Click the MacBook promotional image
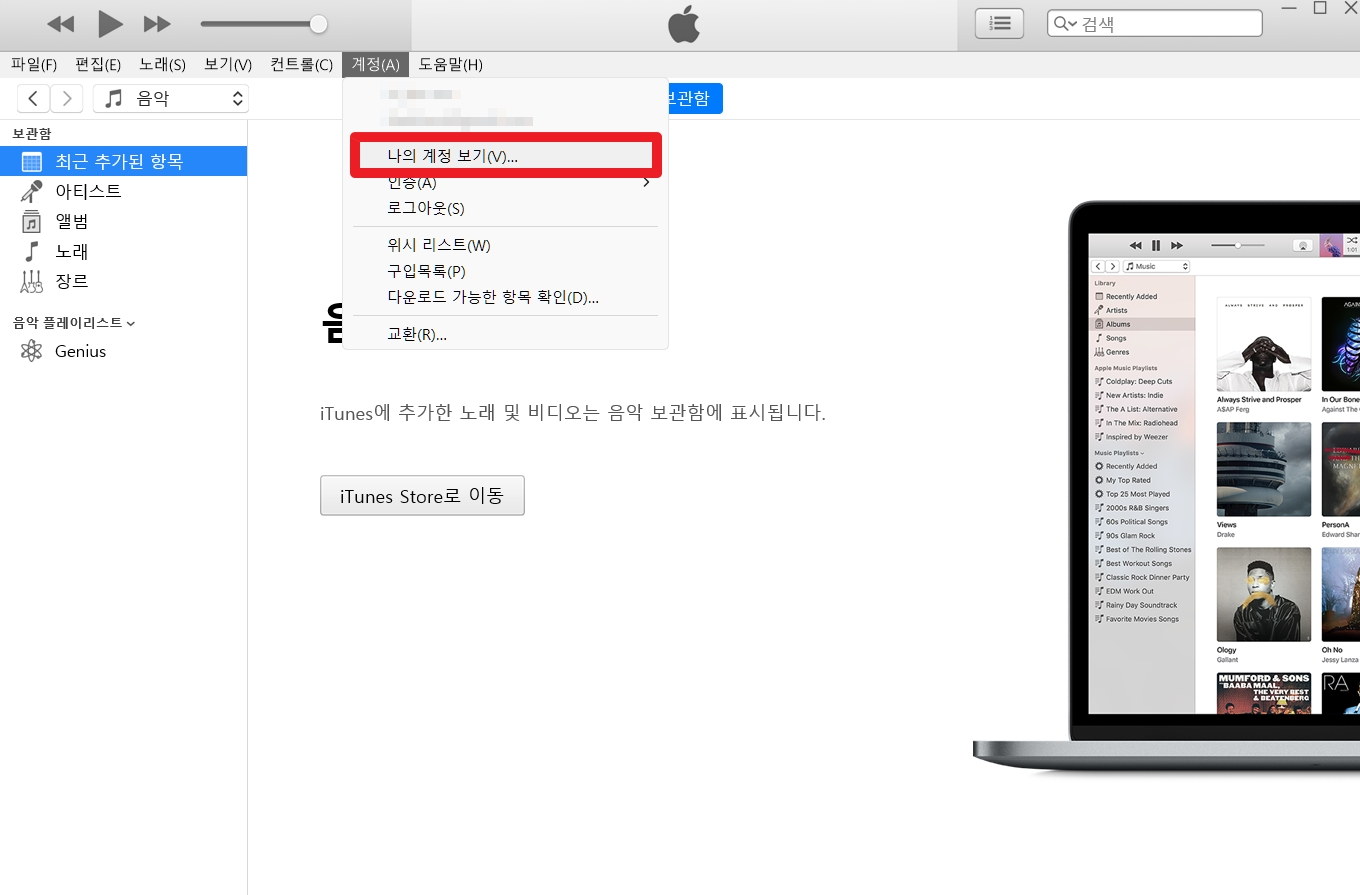The height and width of the screenshot is (895, 1360). pyautogui.click(x=1166, y=490)
